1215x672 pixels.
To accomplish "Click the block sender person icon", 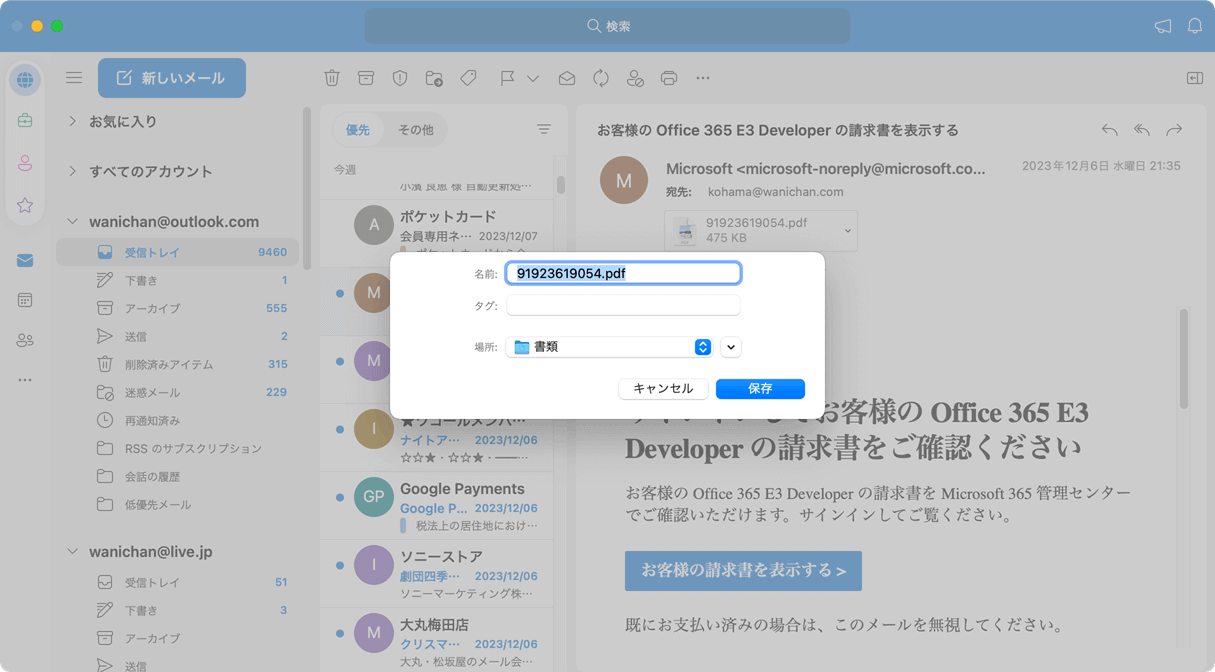I will [635, 78].
